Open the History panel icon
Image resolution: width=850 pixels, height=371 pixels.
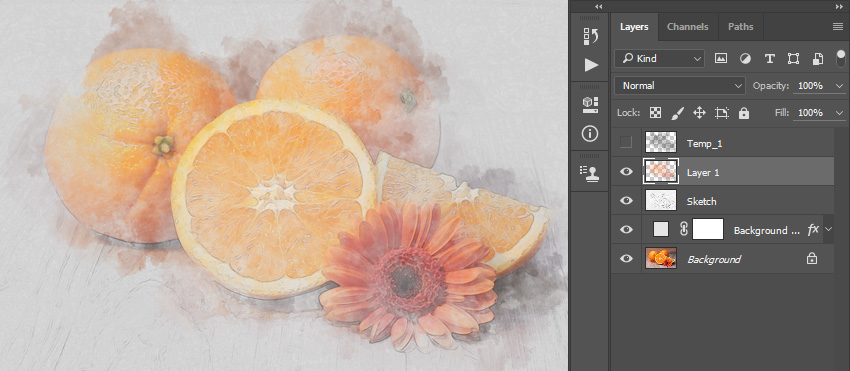click(591, 36)
